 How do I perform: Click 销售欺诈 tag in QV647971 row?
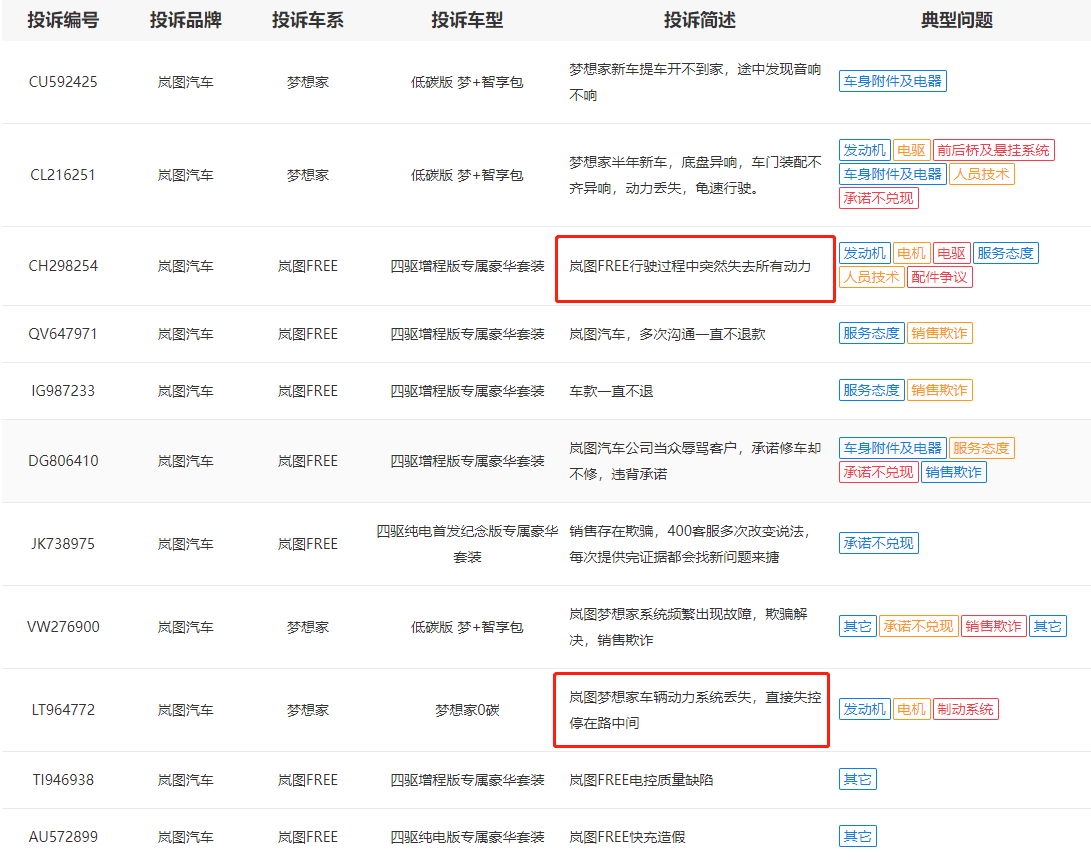(x=940, y=333)
